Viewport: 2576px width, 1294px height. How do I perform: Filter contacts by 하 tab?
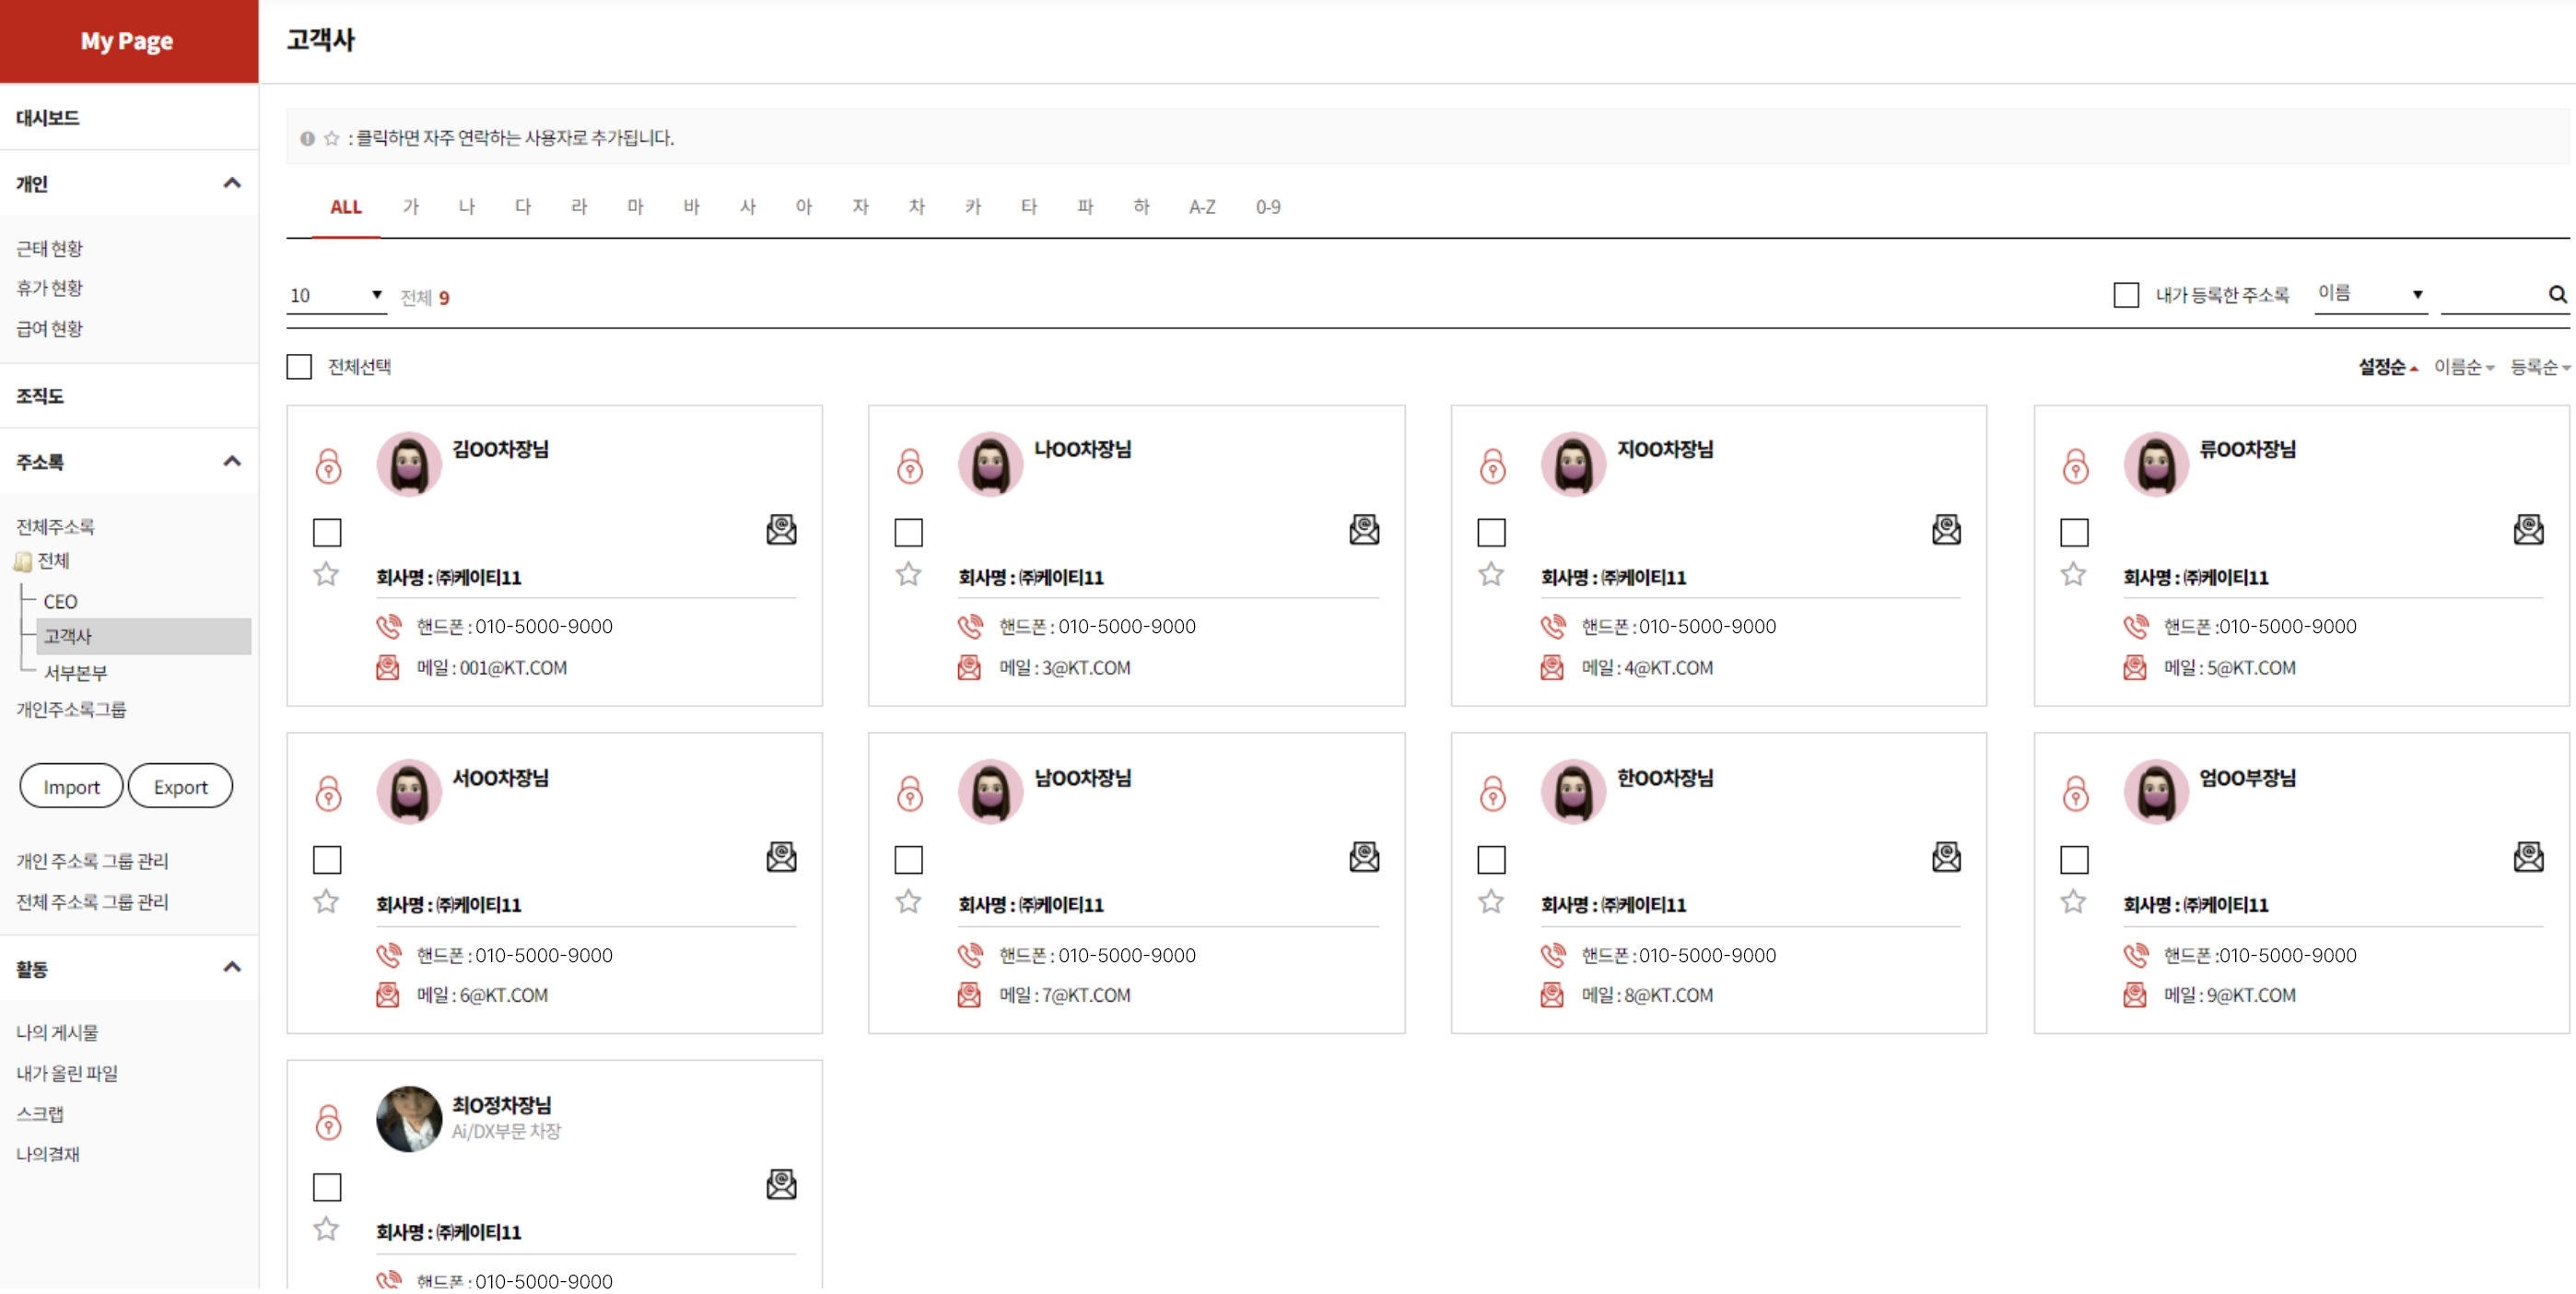click(x=1141, y=207)
